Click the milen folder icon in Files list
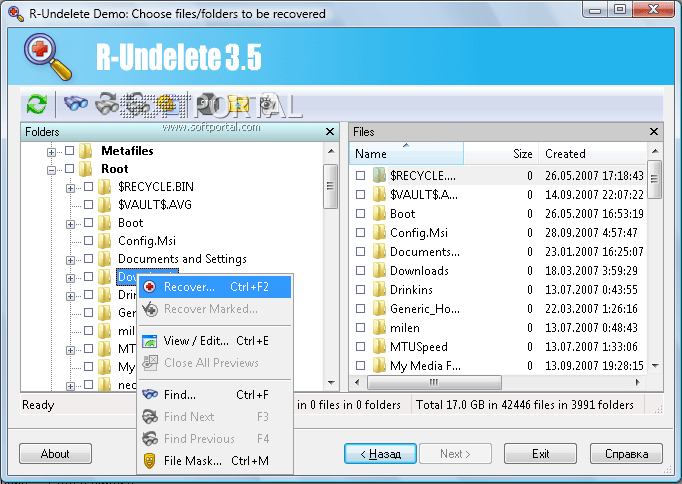 [x=379, y=327]
